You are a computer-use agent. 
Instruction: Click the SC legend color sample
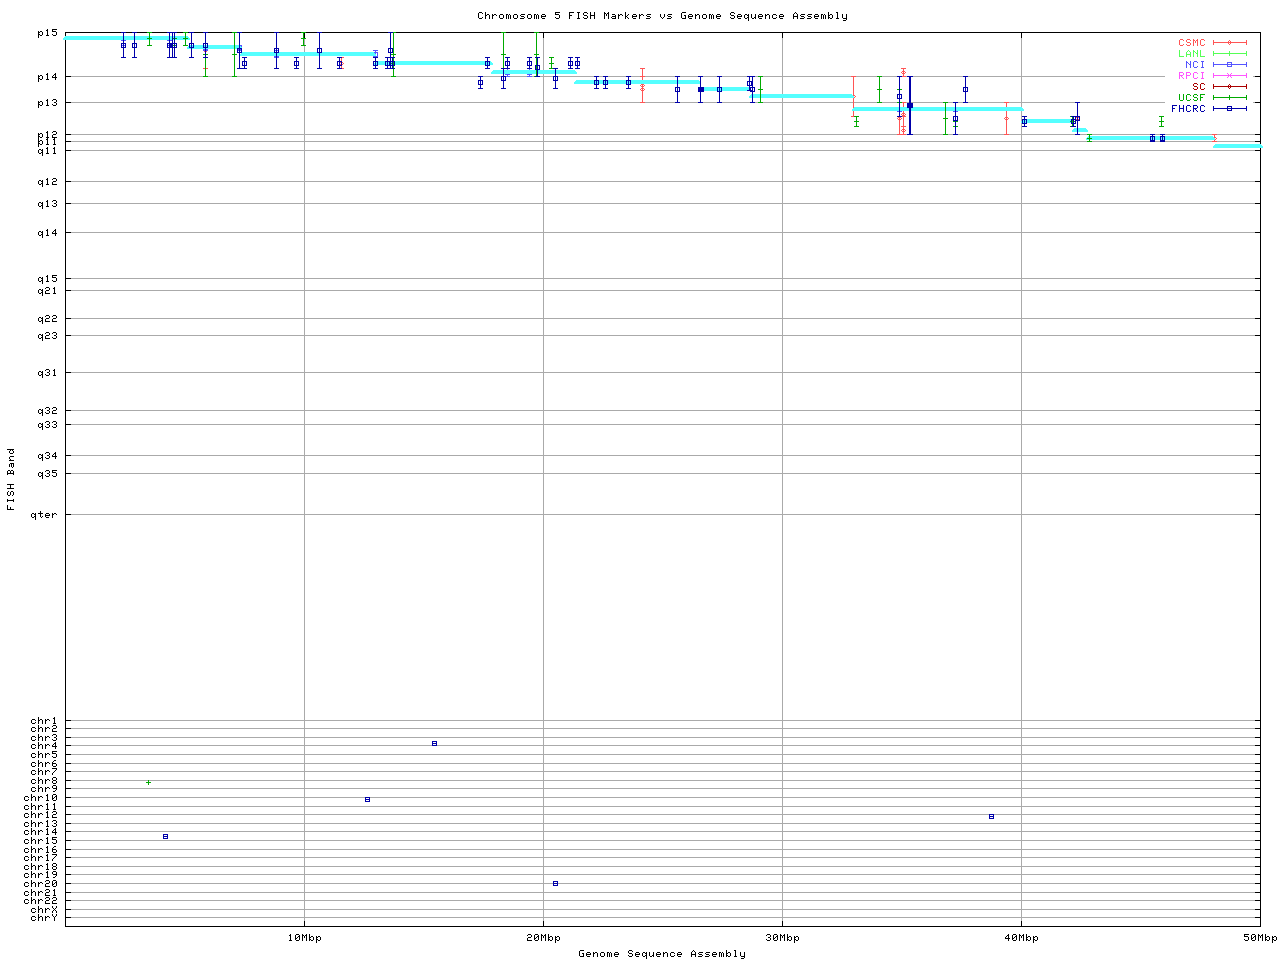point(1229,87)
